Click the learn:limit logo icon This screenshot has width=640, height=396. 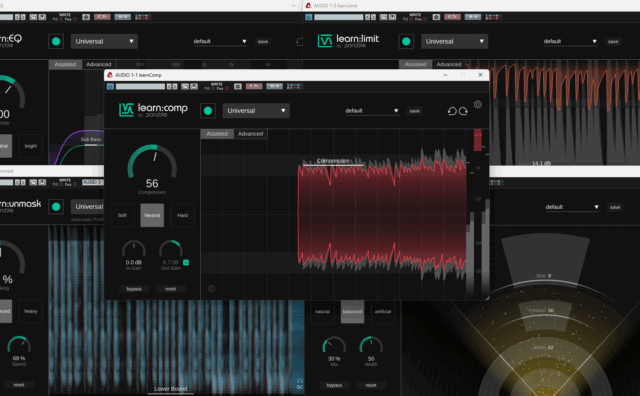click(x=325, y=41)
